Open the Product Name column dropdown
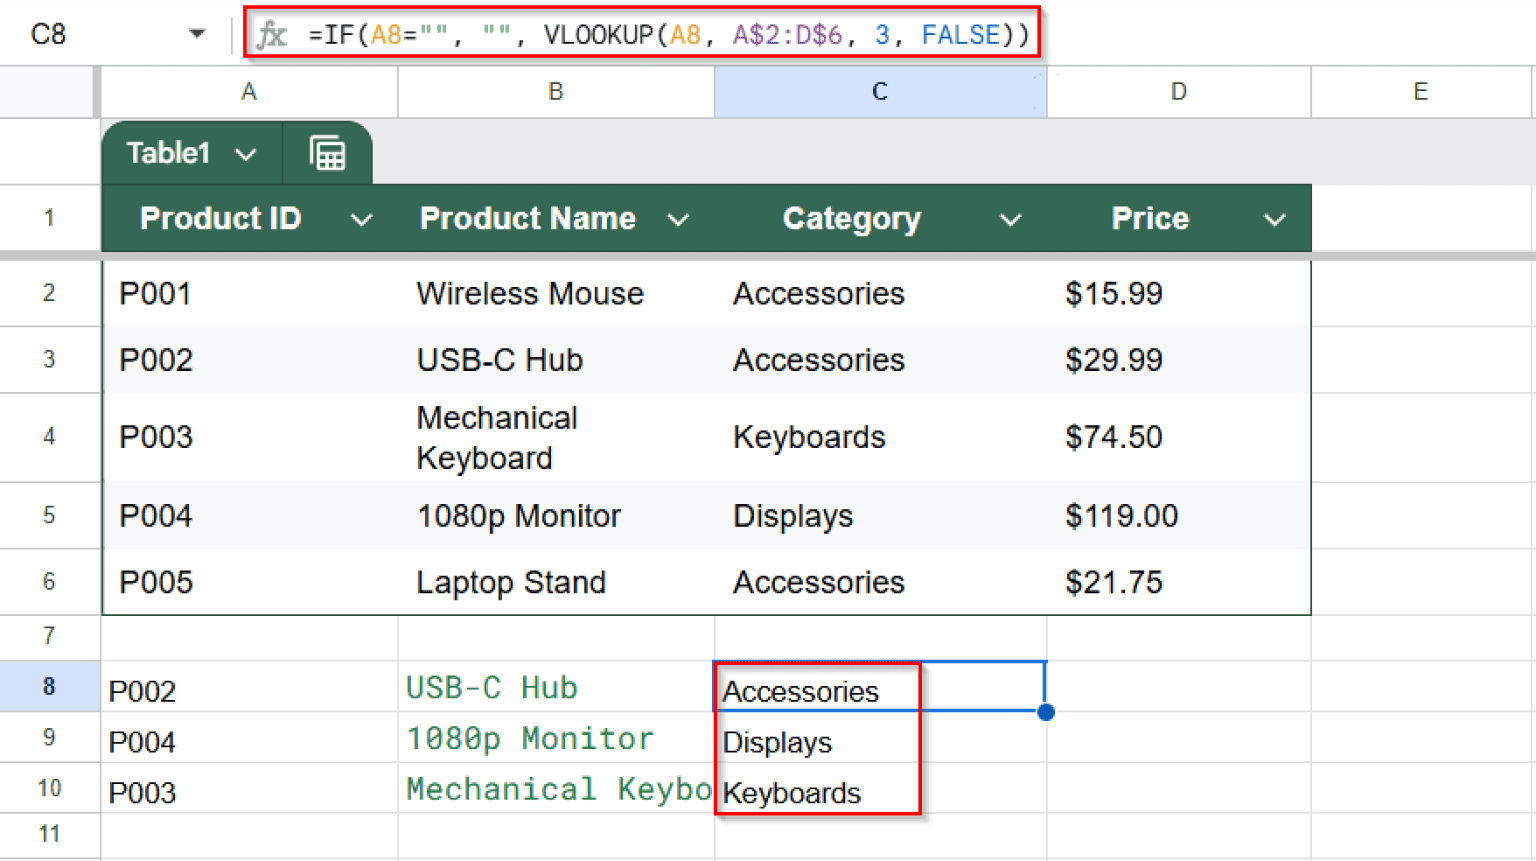This screenshot has height=861, width=1536. pyautogui.click(x=679, y=218)
